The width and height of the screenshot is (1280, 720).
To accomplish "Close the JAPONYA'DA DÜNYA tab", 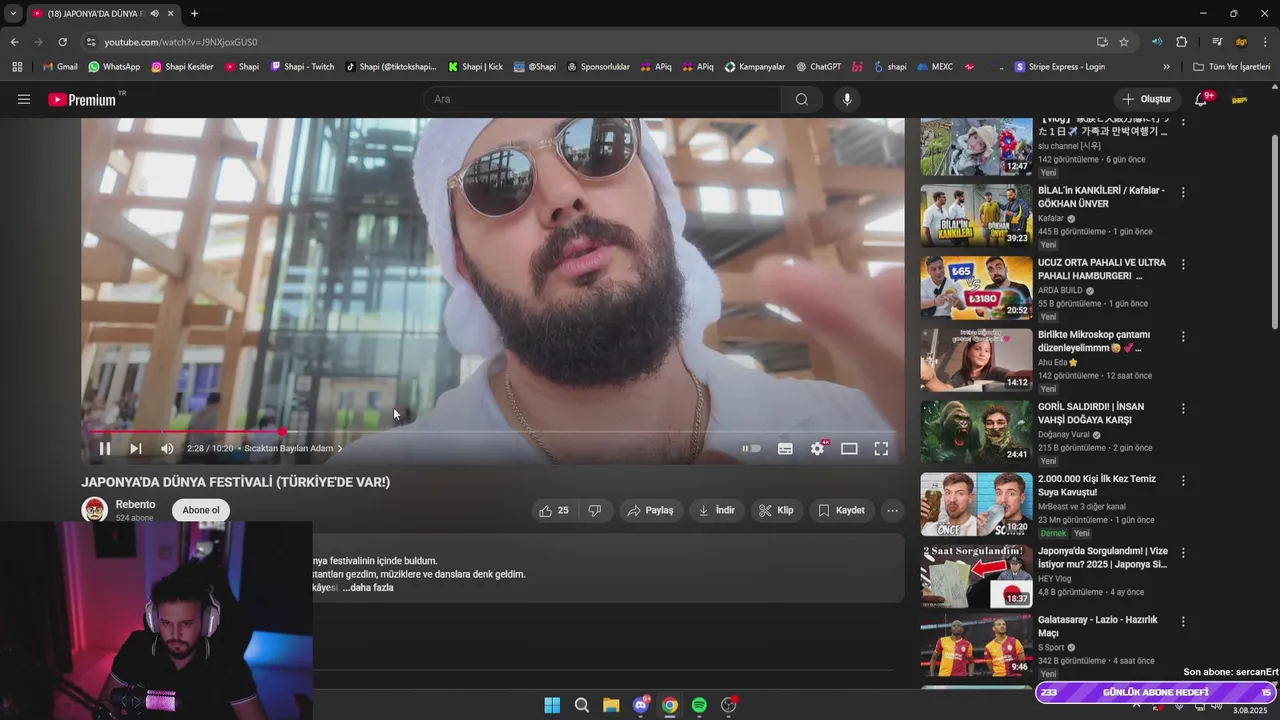I will (x=171, y=13).
